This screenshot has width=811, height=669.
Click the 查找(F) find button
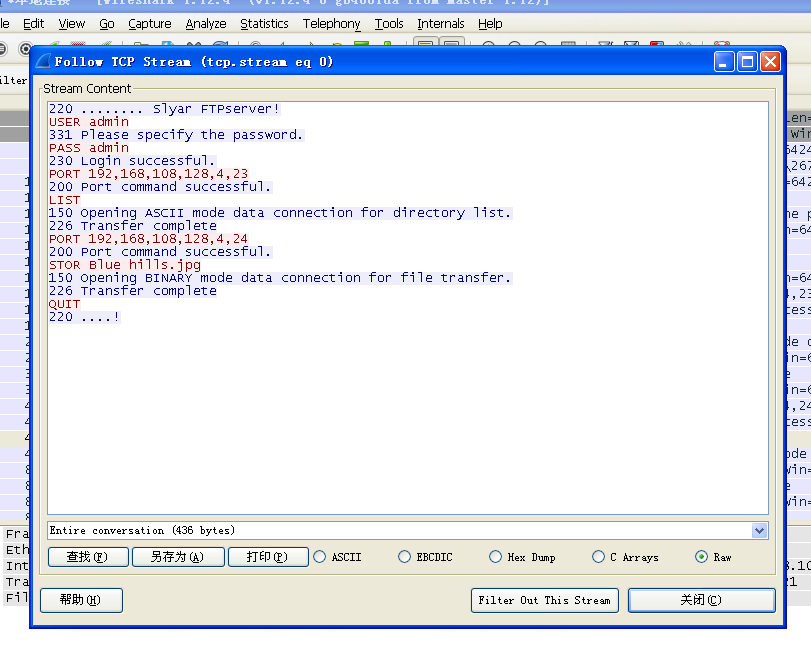tap(88, 557)
